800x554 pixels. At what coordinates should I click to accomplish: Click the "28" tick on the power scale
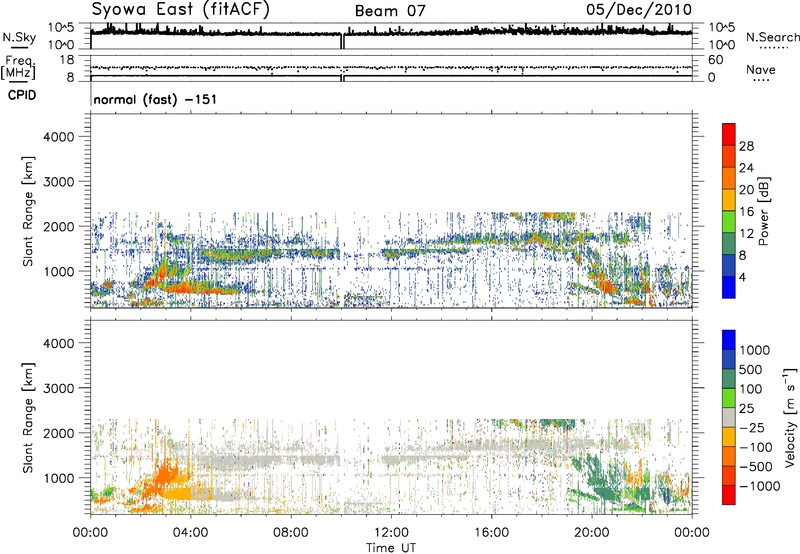point(746,146)
